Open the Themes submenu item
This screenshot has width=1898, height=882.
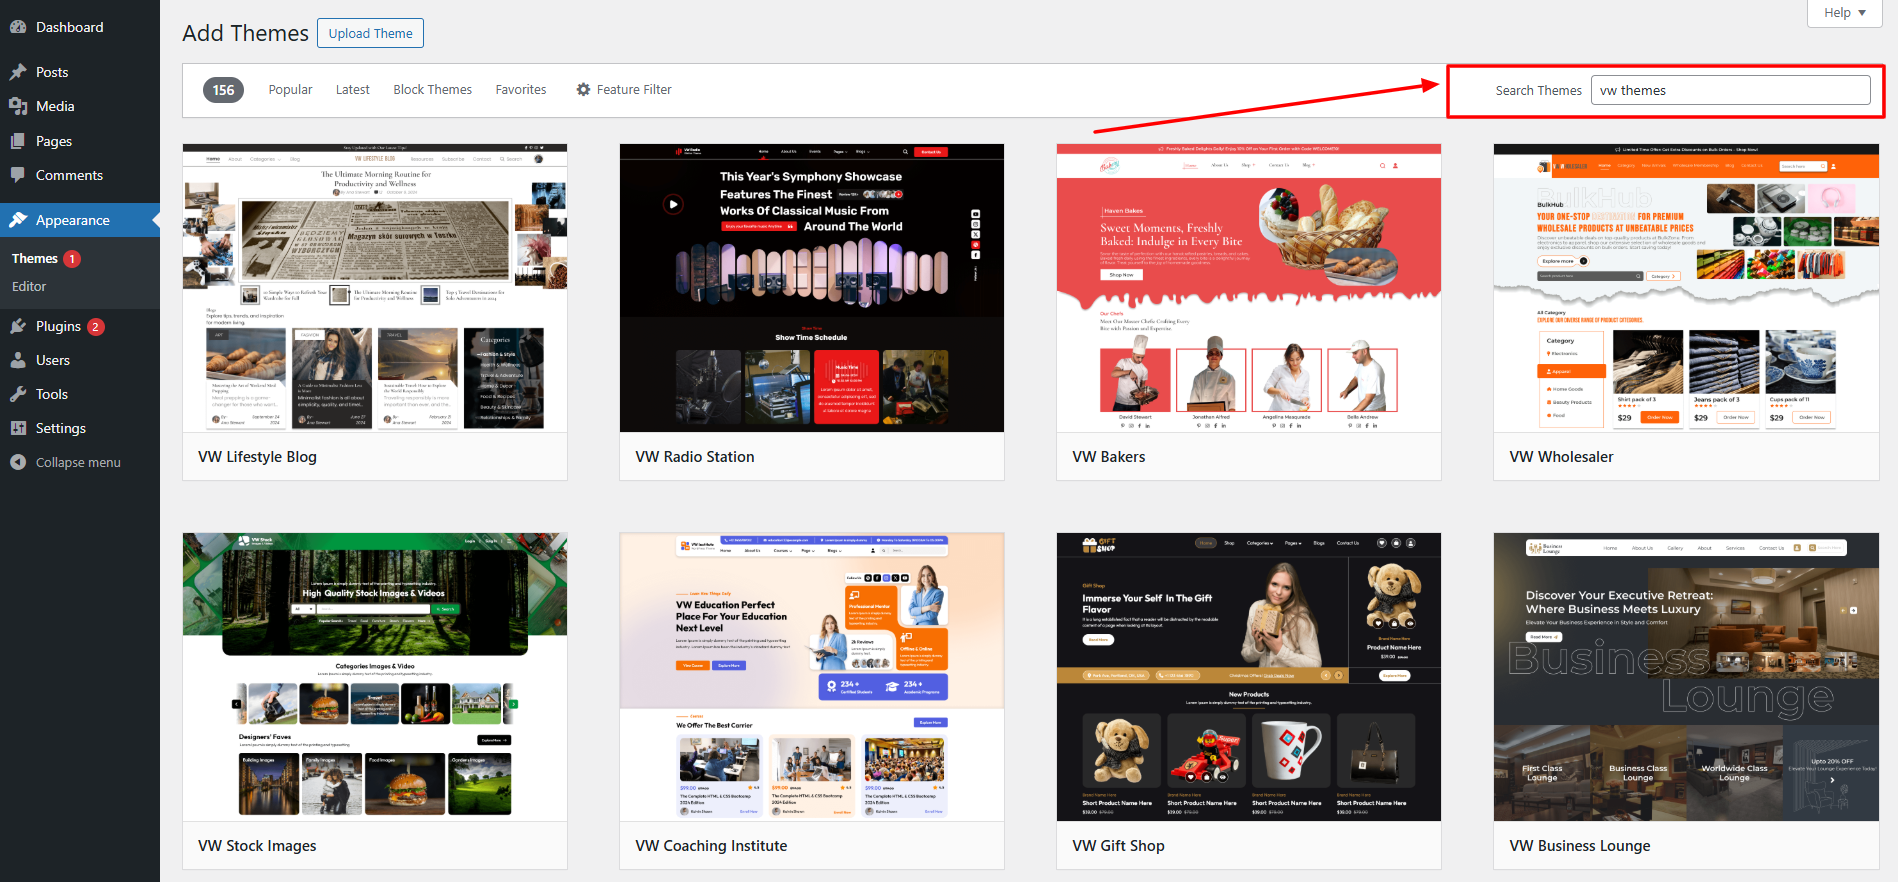click(35, 259)
